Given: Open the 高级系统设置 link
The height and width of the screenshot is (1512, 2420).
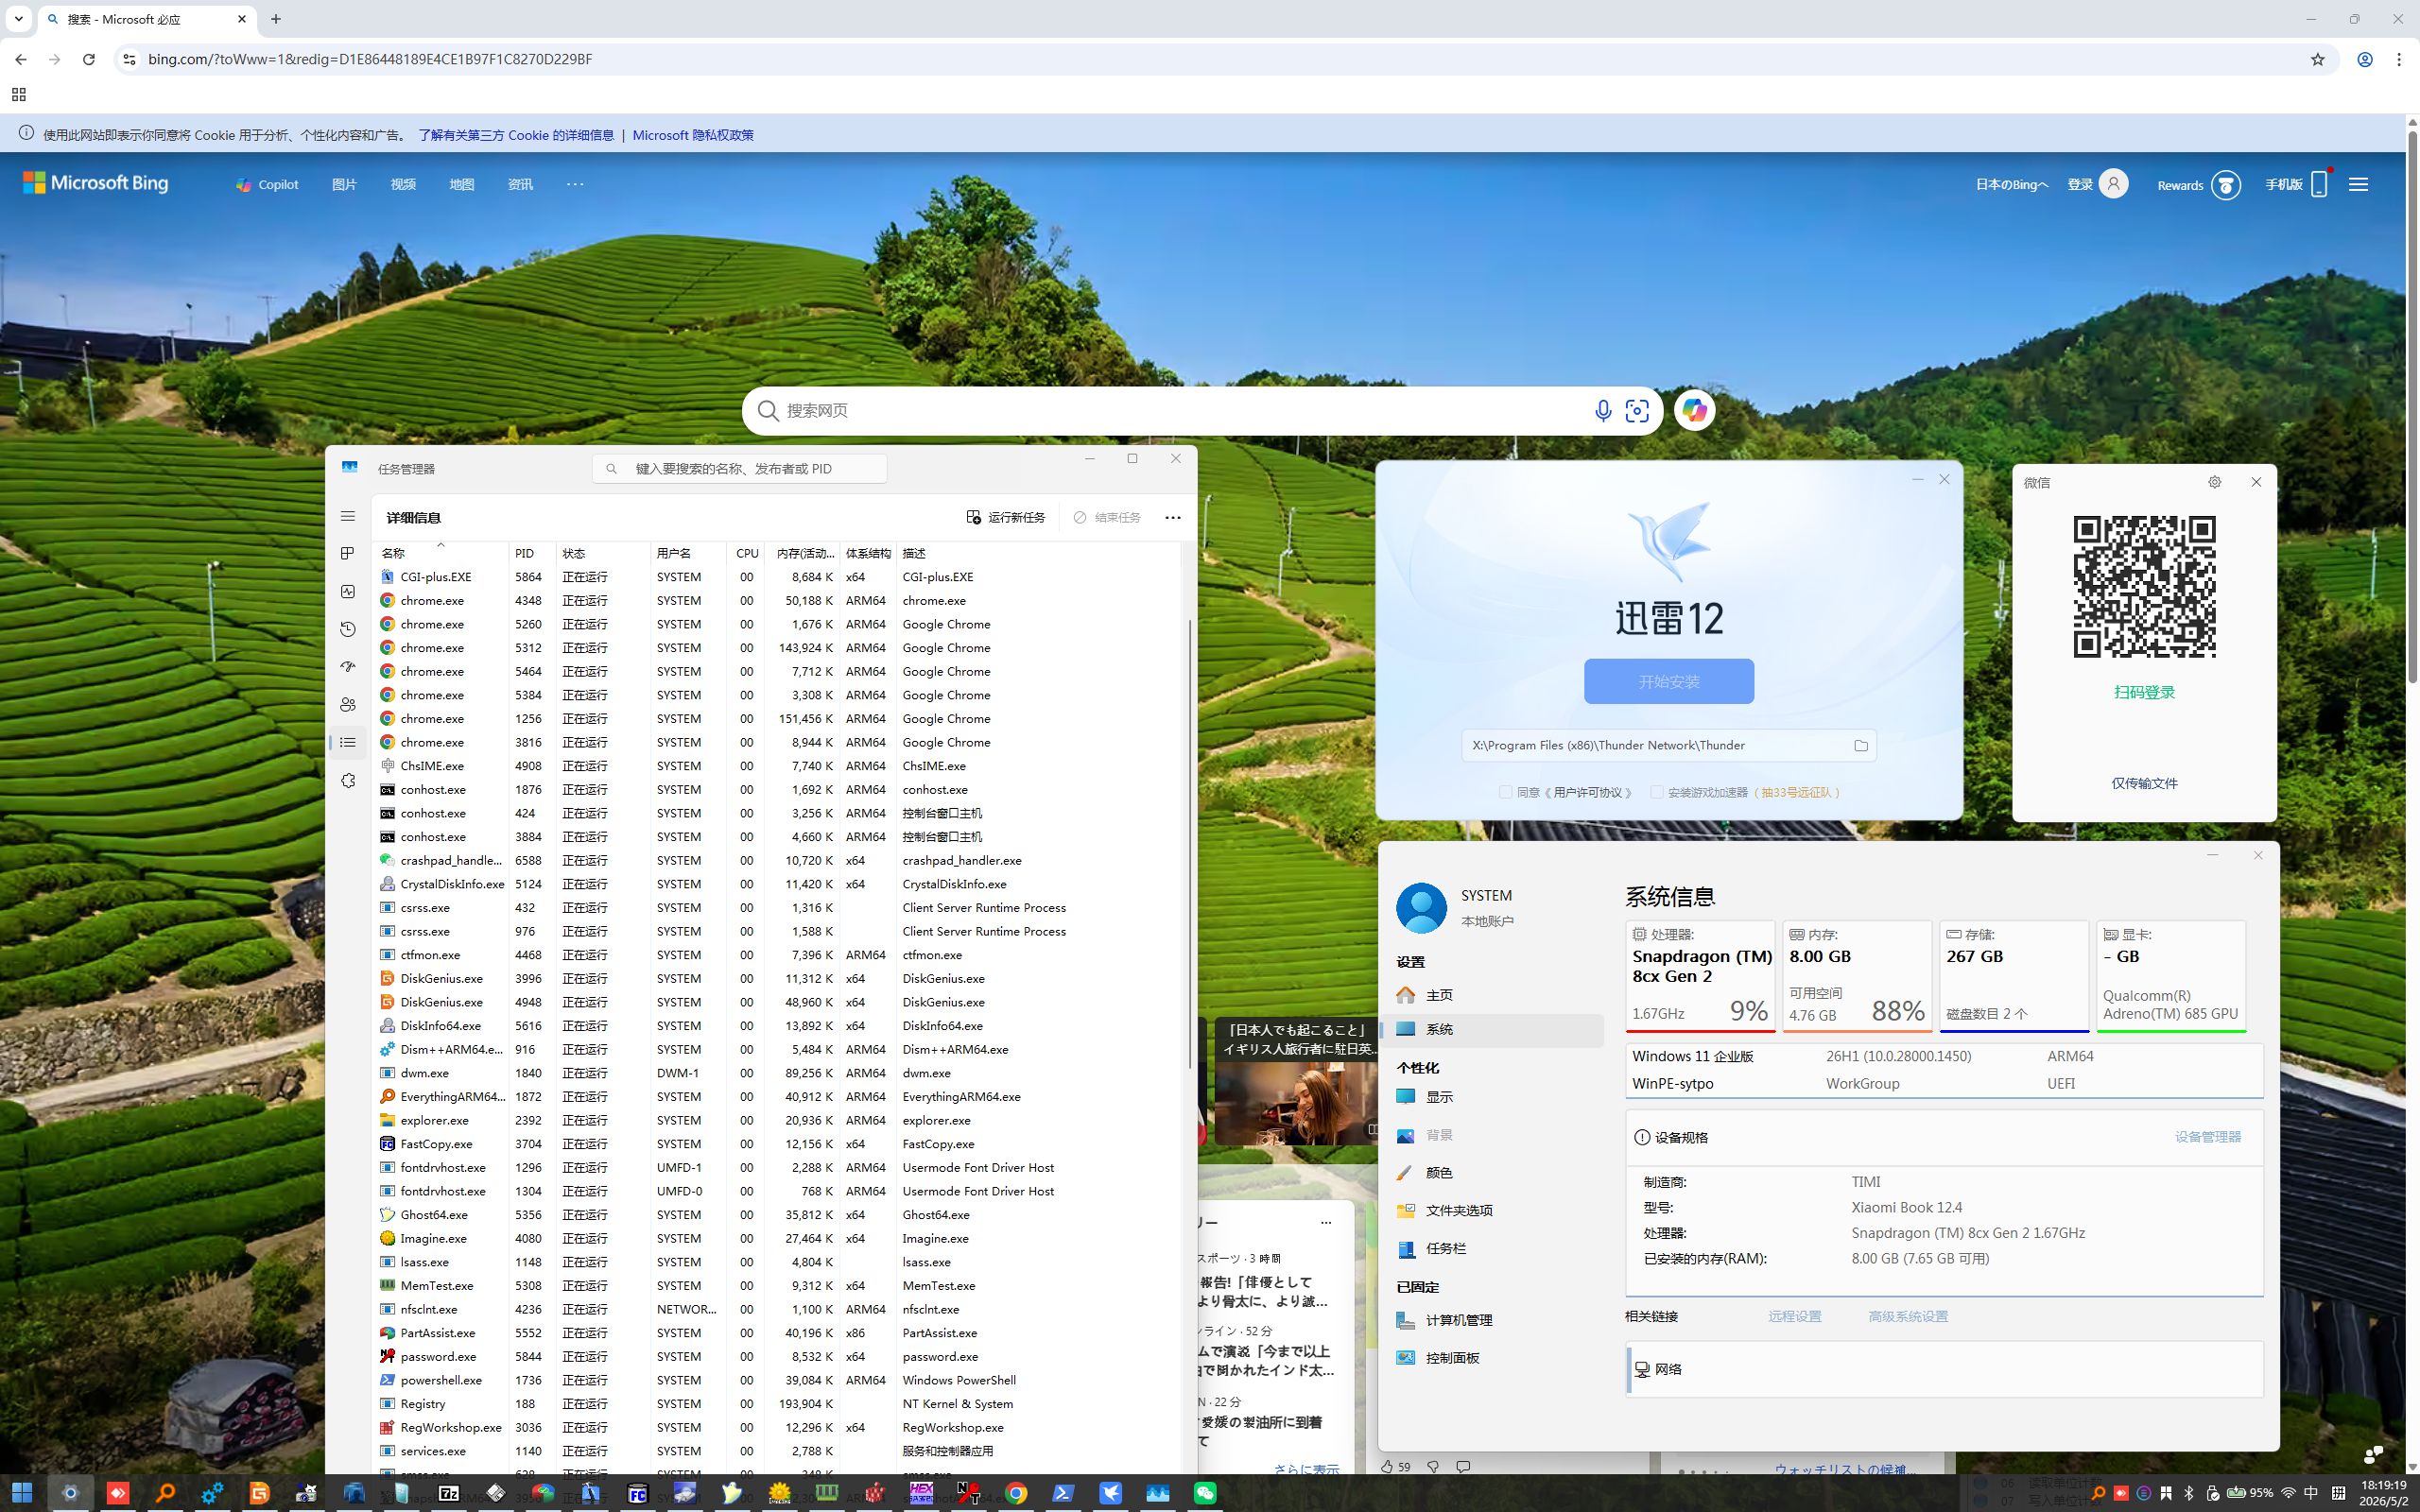Looking at the screenshot, I should pos(1908,1317).
